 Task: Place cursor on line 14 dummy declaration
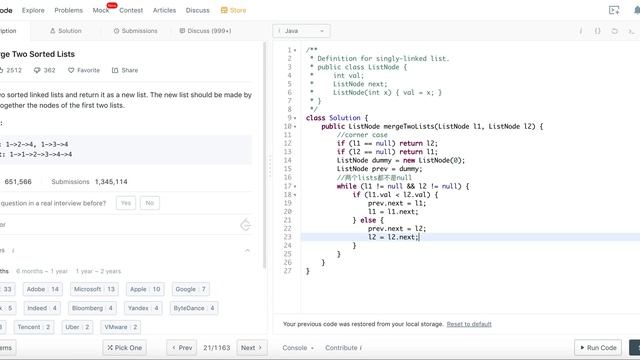400,160
